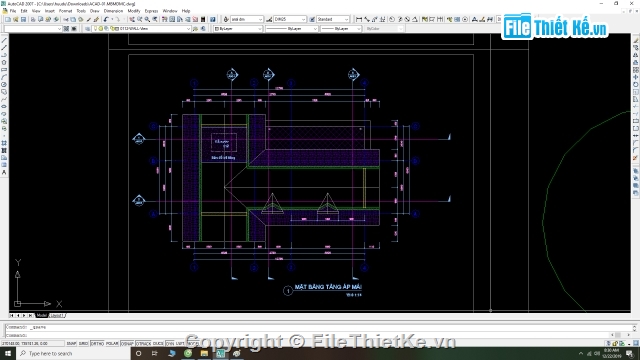Open the Dimension menu
This screenshot has height=360, width=640.
tap(113, 11)
